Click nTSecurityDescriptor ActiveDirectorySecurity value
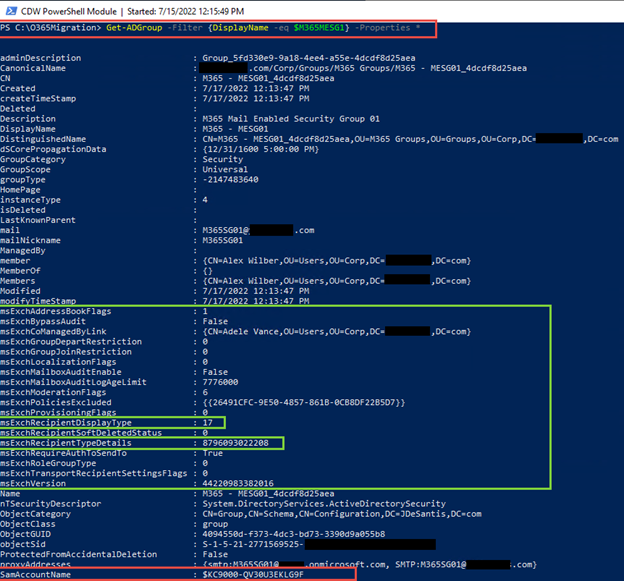624x581 pixels. pyautogui.click(x=324, y=504)
